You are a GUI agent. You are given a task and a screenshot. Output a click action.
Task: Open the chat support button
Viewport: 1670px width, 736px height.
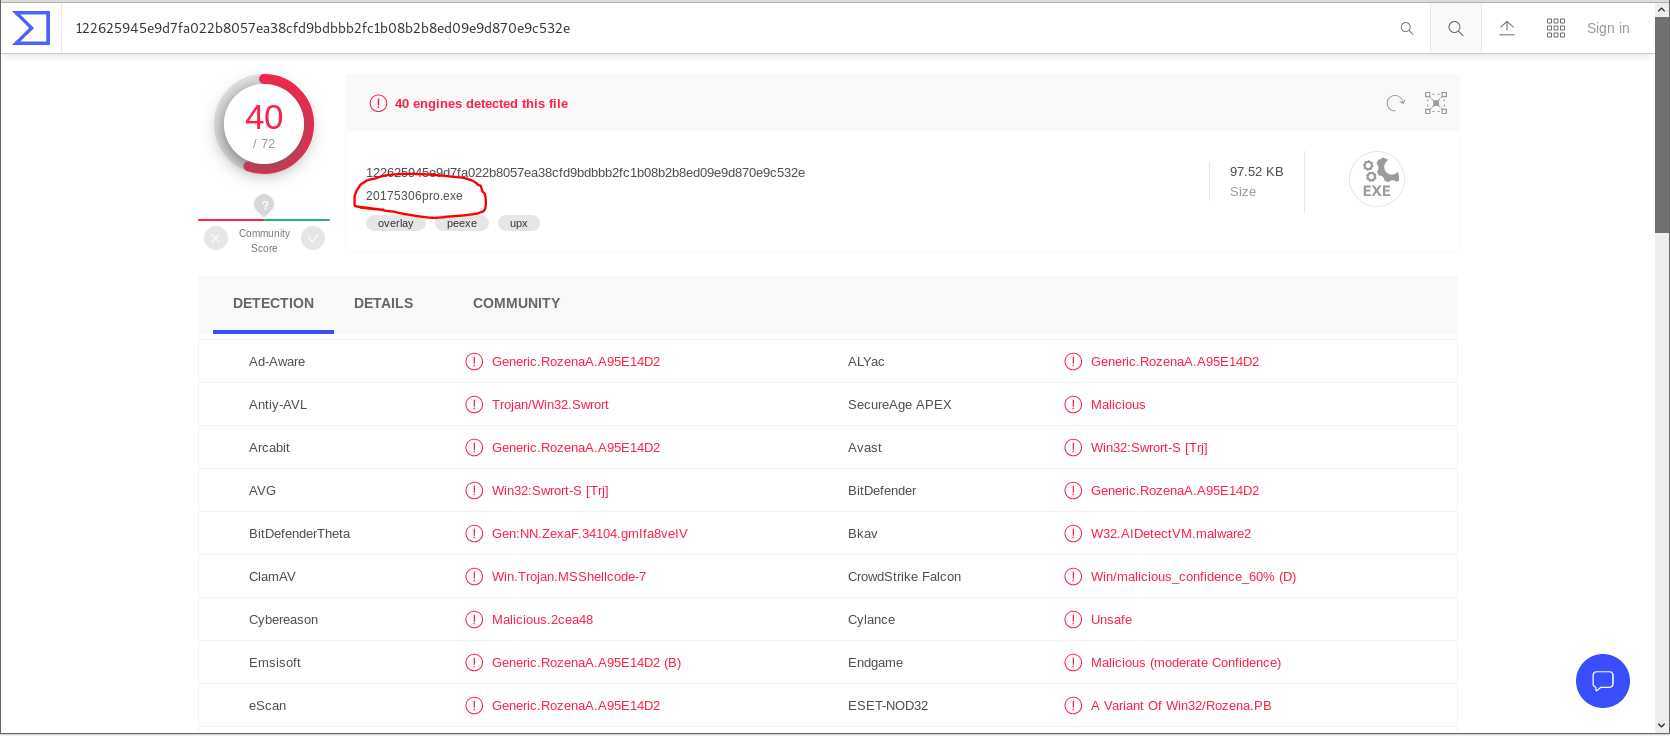1603,681
